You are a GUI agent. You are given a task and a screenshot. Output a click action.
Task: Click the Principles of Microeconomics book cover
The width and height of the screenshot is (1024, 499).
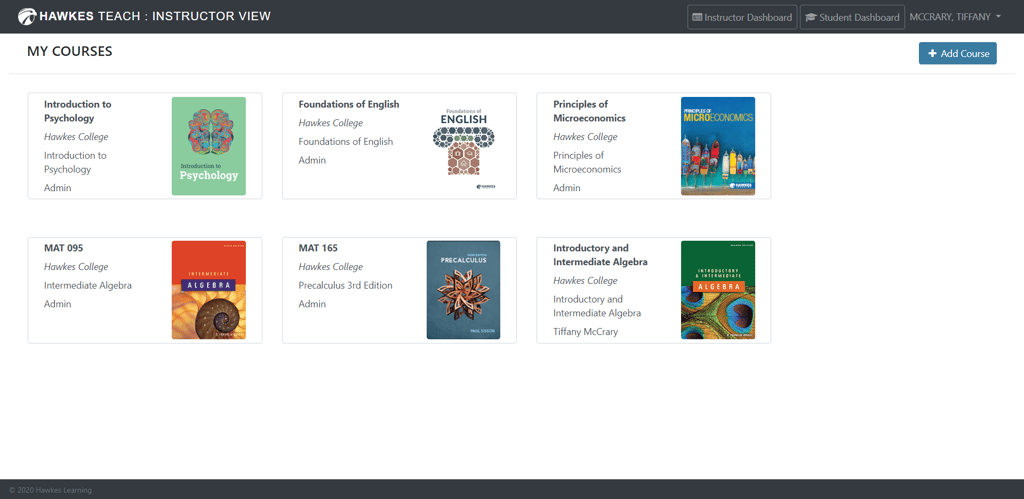pyautogui.click(x=717, y=146)
